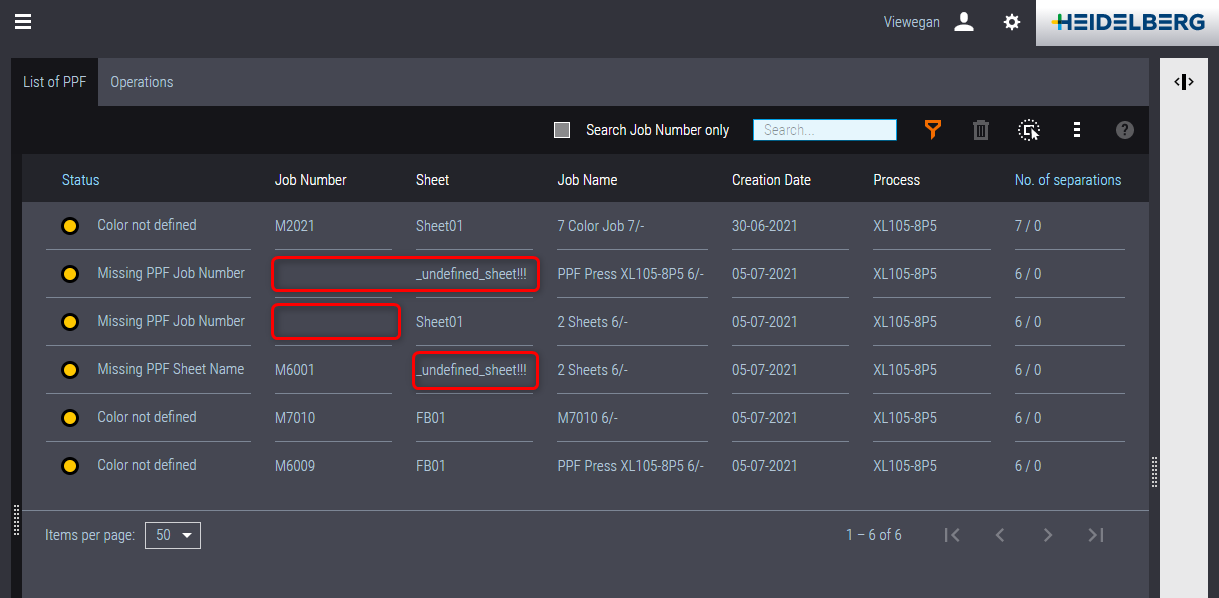
Task: Open the three-dot more options menu
Action: click(1077, 130)
